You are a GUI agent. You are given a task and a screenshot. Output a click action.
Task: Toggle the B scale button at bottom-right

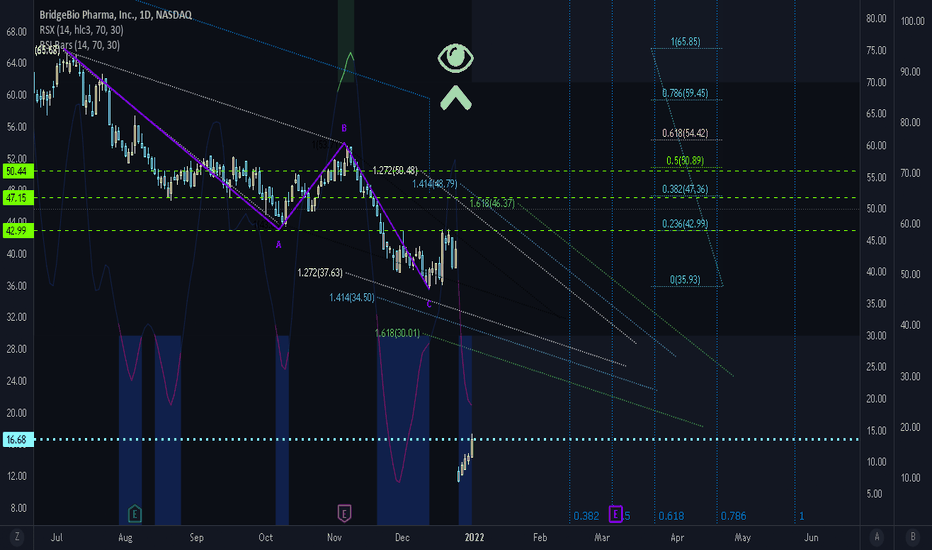(x=913, y=538)
